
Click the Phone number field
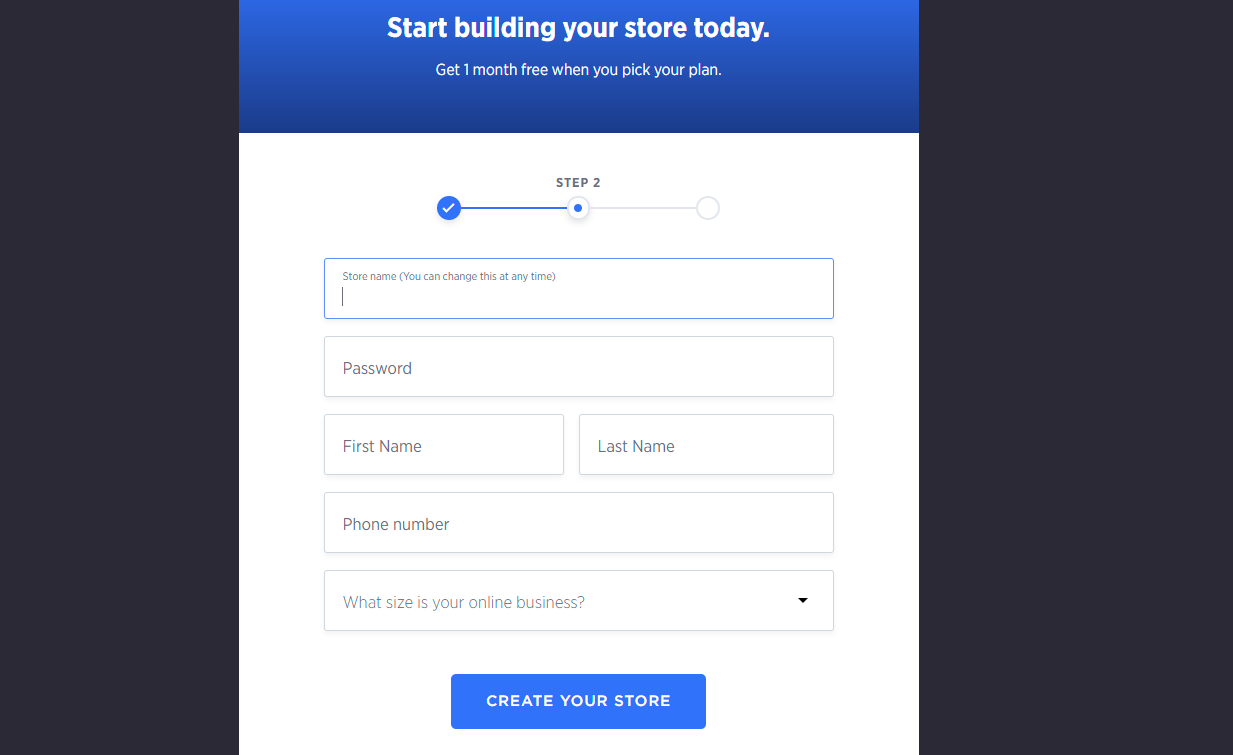tap(578, 523)
